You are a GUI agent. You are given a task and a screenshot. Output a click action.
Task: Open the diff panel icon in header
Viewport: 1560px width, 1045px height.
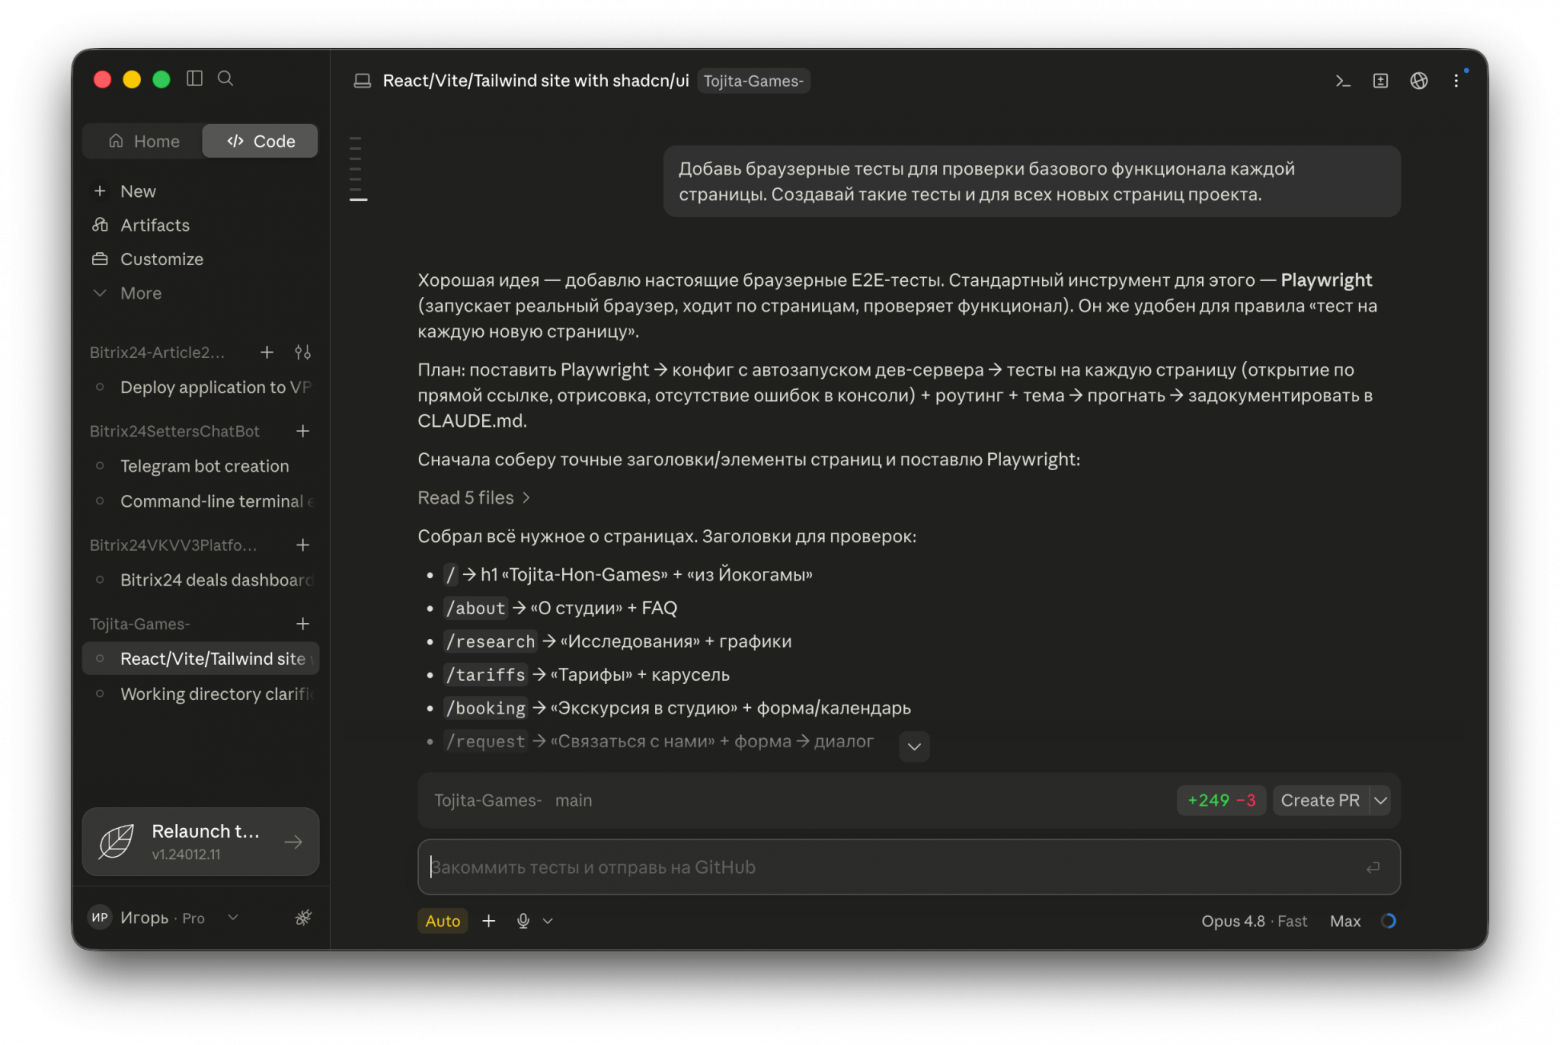coord(1381,81)
